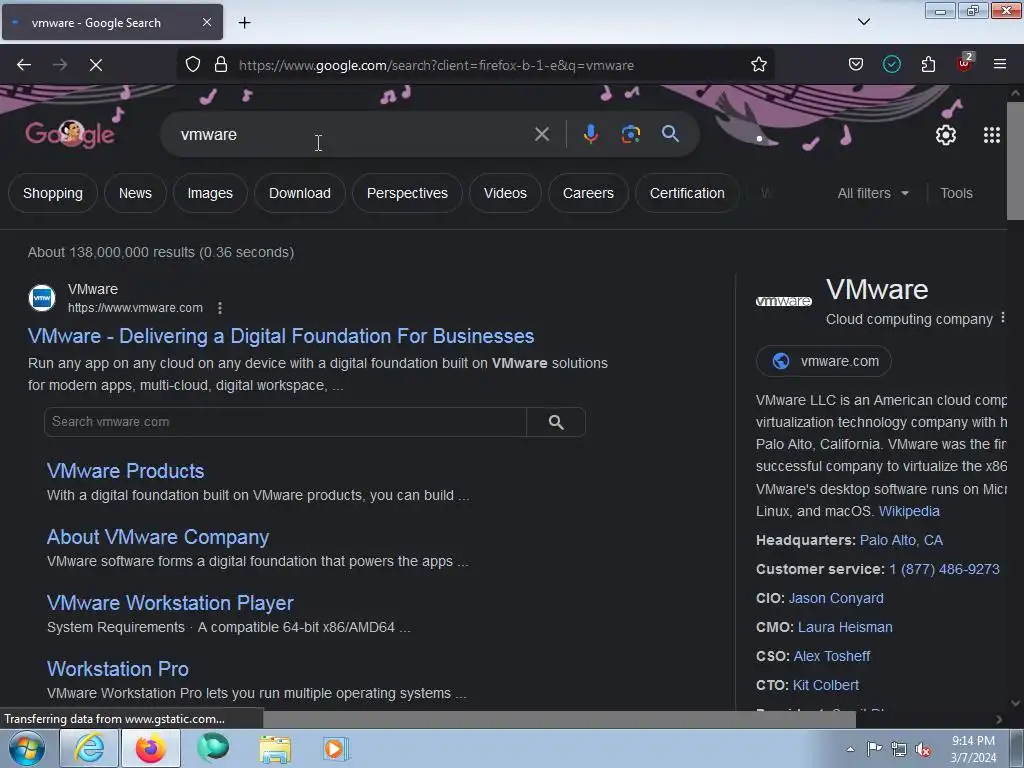
Task: List all tabs chevron dropdown
Action: (x=863, y=22)
